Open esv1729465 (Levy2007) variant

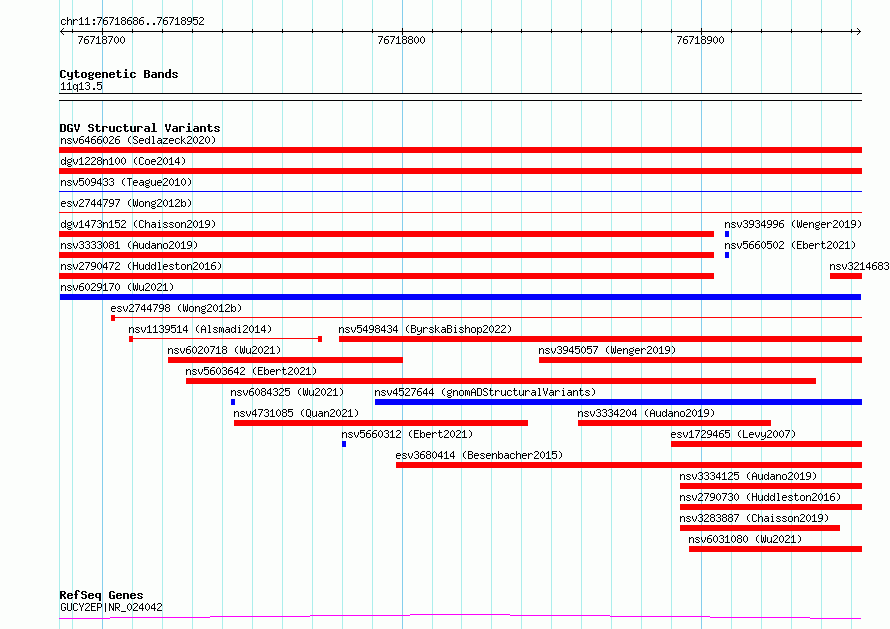click(733, 434)
